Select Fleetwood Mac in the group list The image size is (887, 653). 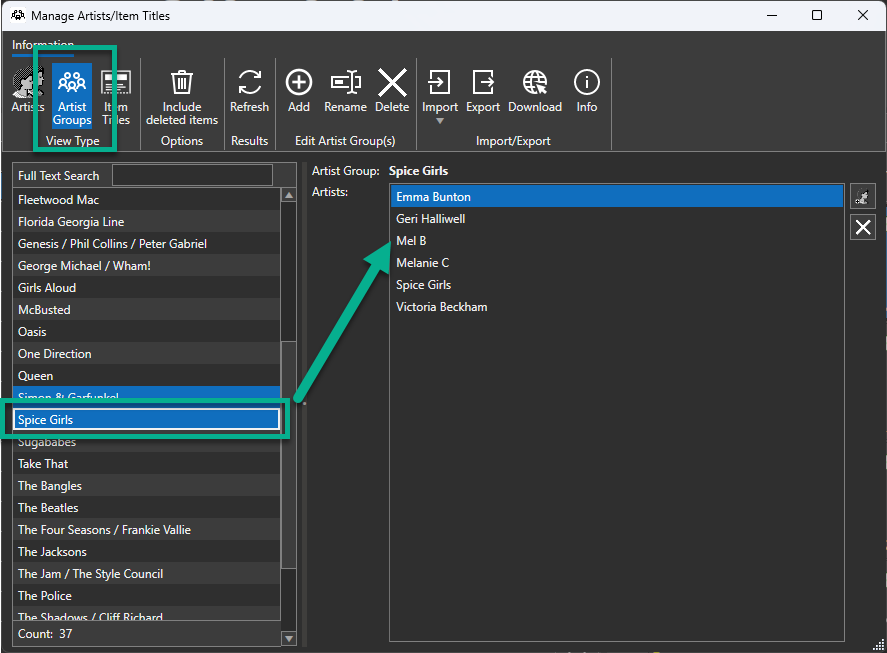[x=147, y=200]
